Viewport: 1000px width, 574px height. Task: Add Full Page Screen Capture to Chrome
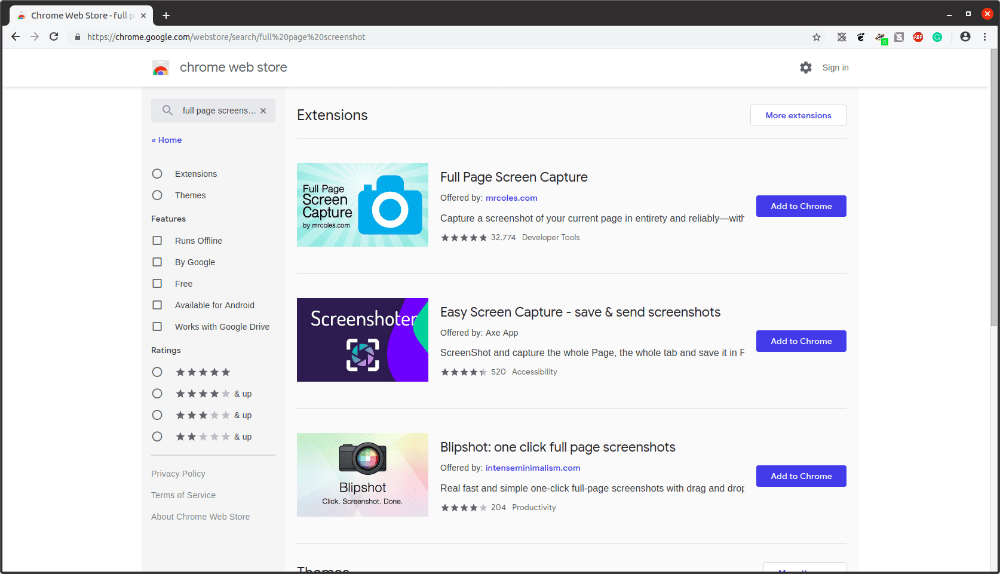[801, 206]
